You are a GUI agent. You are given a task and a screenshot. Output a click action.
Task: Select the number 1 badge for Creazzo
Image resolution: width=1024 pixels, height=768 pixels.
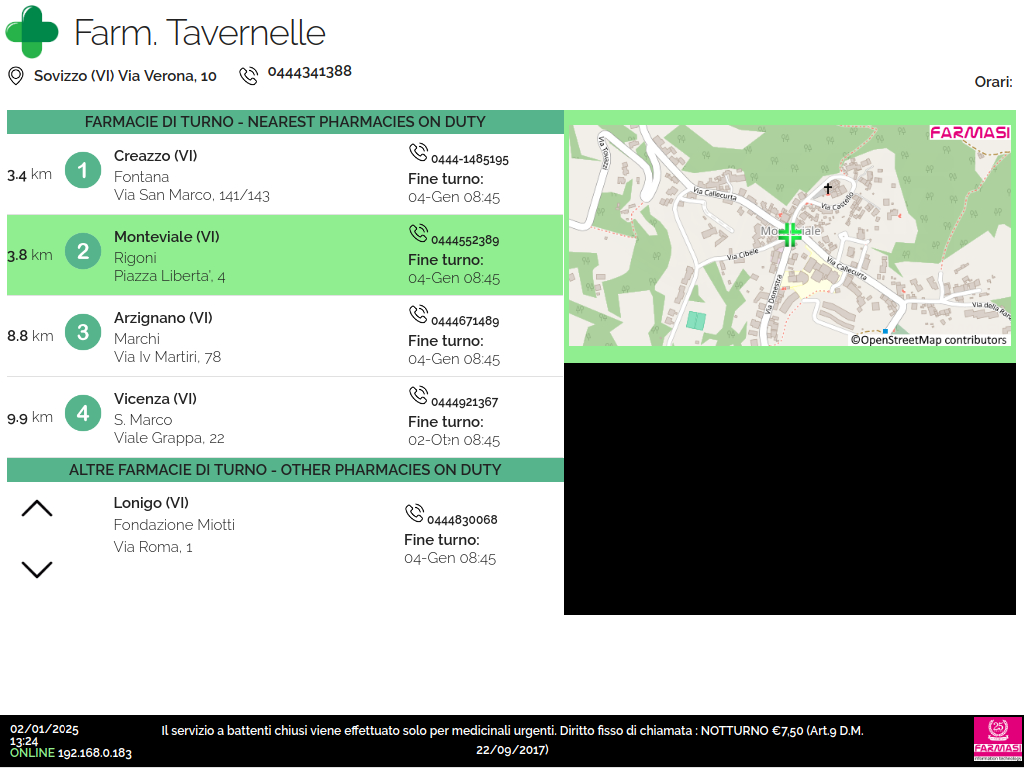point(83,171)
